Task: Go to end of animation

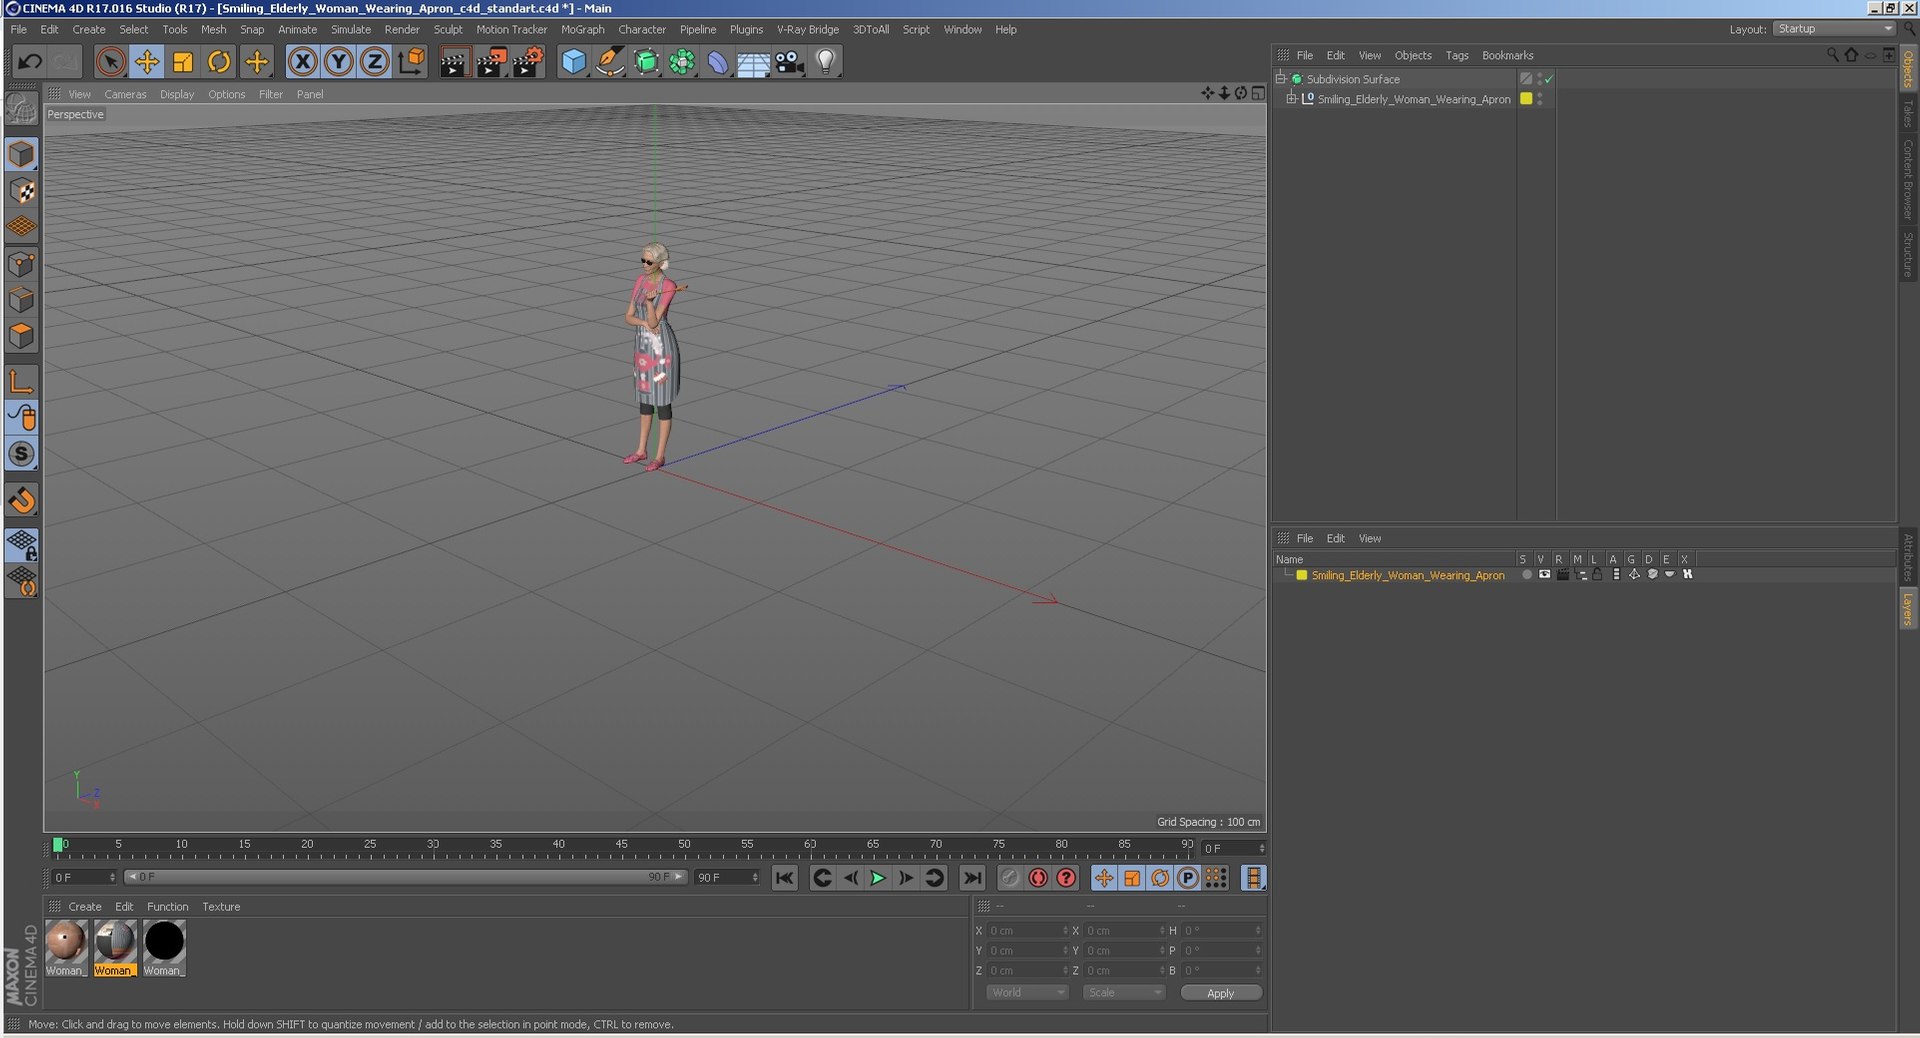Action: 972,878
